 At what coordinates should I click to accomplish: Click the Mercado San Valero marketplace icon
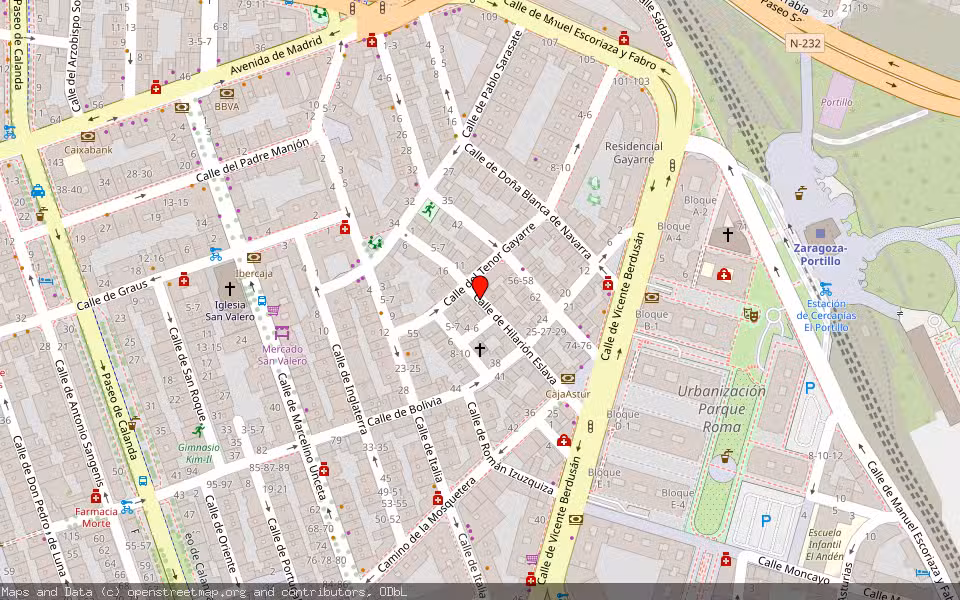point(282,332)
